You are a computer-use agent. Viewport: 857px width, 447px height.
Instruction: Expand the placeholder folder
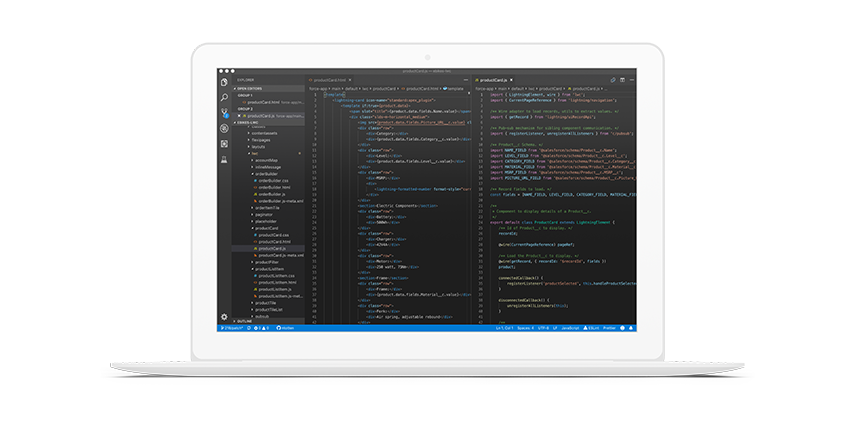tap(268, 221)
